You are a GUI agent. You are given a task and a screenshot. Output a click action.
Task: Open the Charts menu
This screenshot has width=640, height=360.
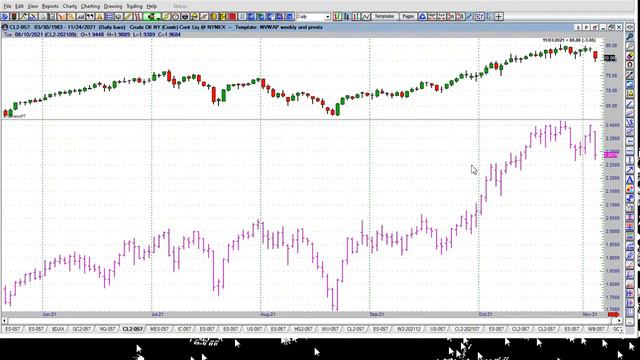70,7
